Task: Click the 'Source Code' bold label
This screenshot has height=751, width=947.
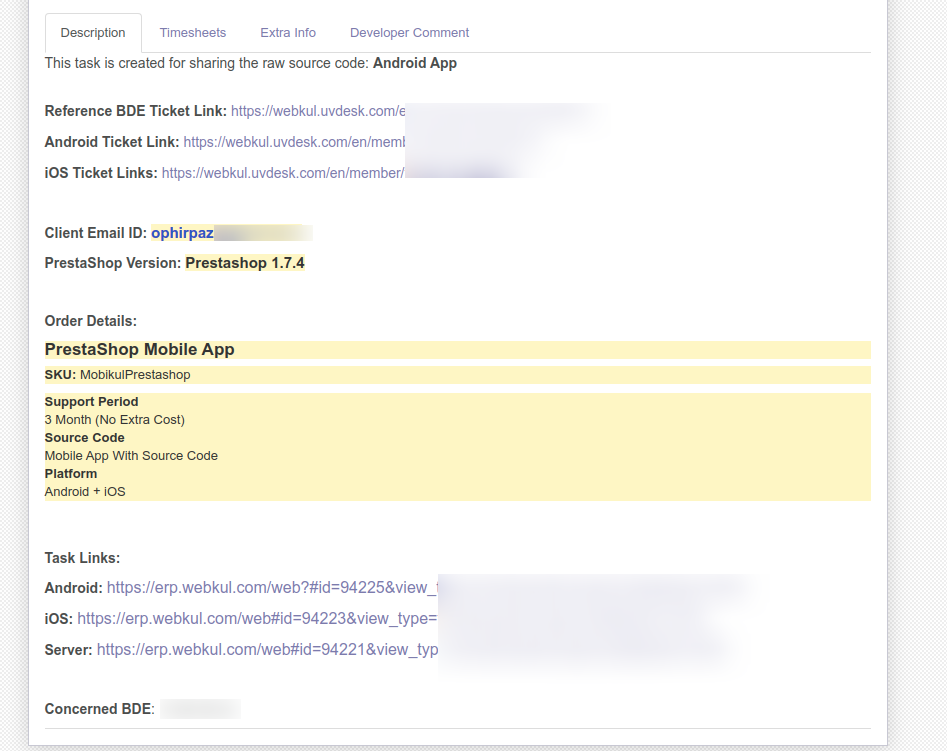Action: [x=85, y=438]
